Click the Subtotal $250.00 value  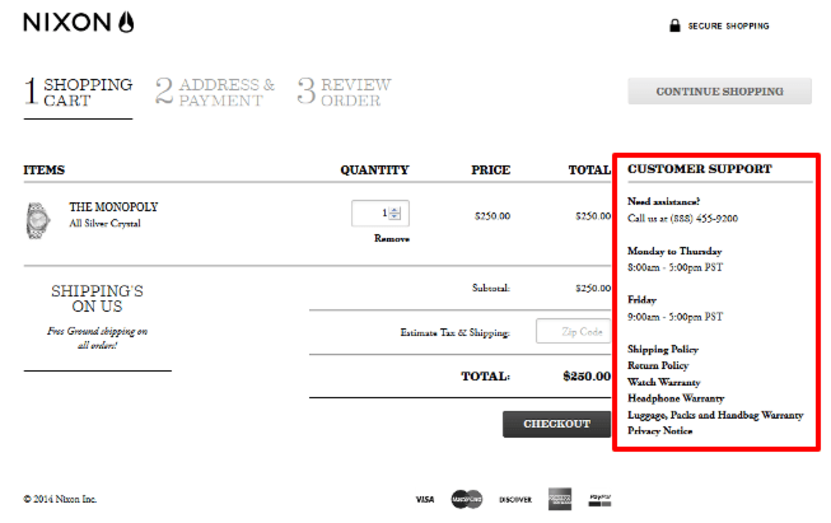pyautogui.click(x=593, y=288)
